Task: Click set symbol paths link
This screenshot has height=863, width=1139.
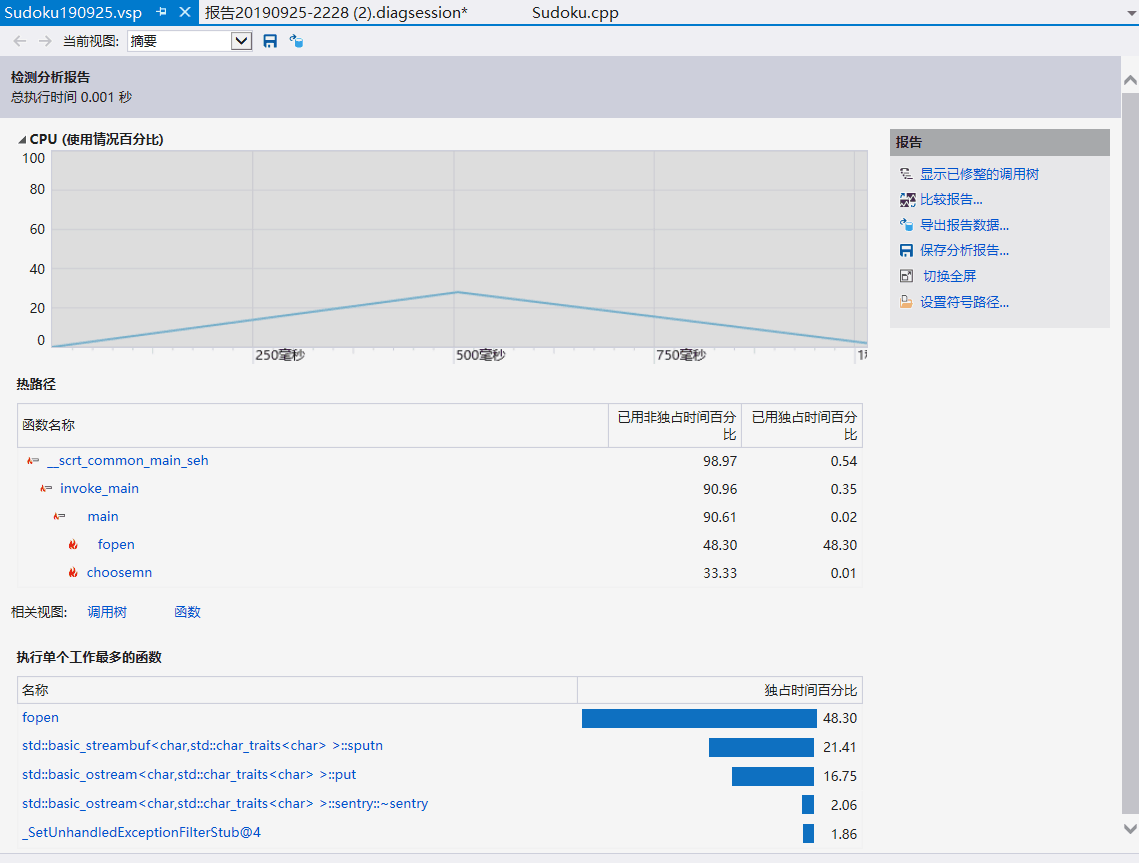Action: coord(964,302)
